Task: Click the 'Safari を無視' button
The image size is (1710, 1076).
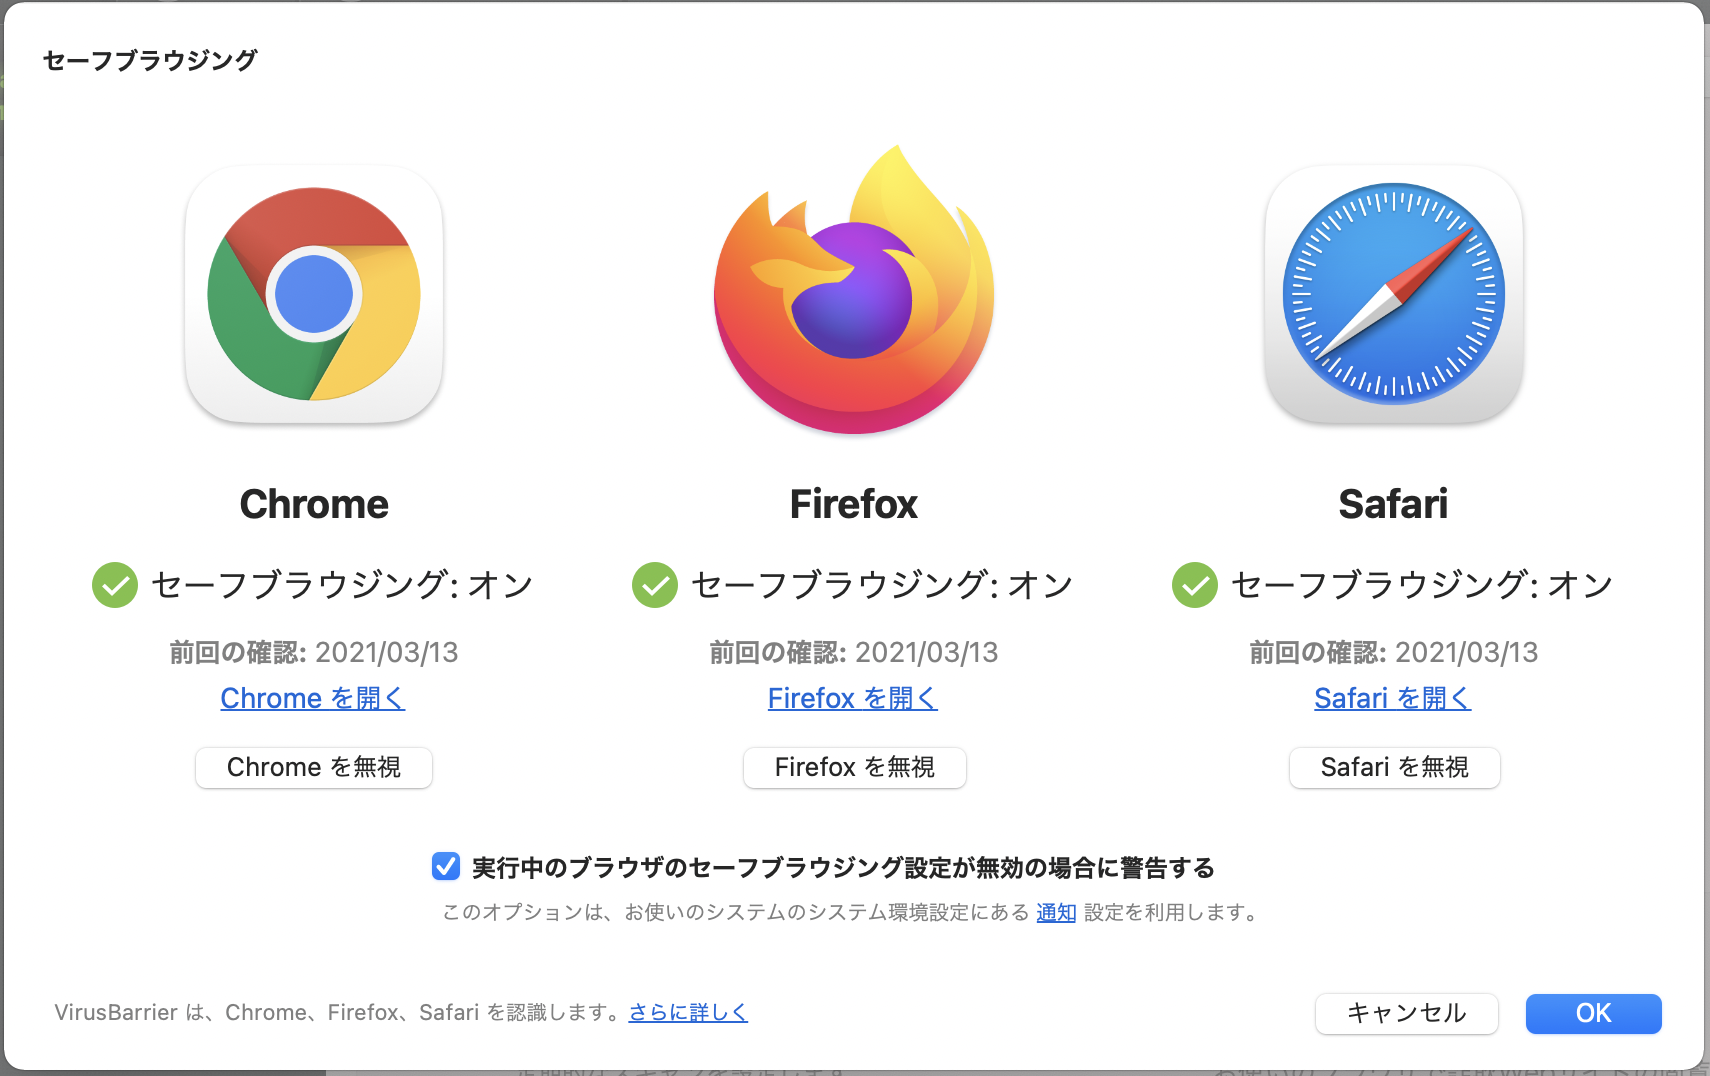Action: (1395, 767)
